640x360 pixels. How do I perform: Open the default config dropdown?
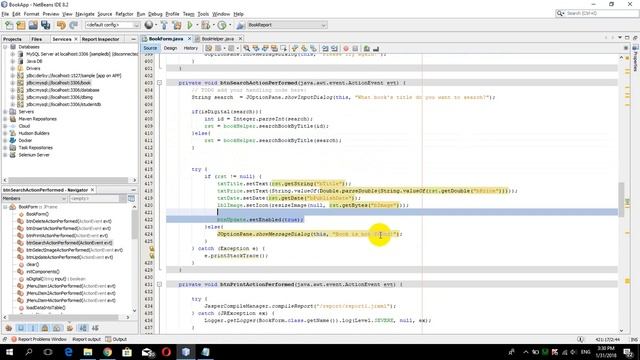(112, 25)
